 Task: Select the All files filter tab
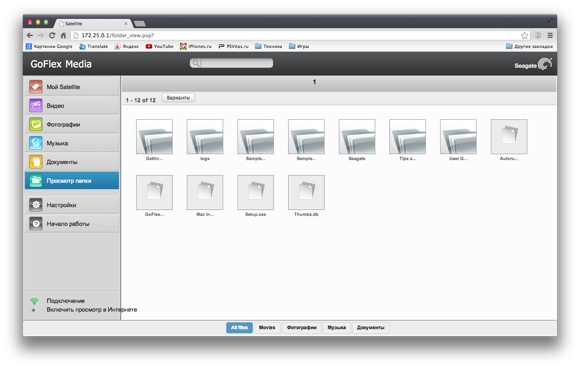[239, 328]
